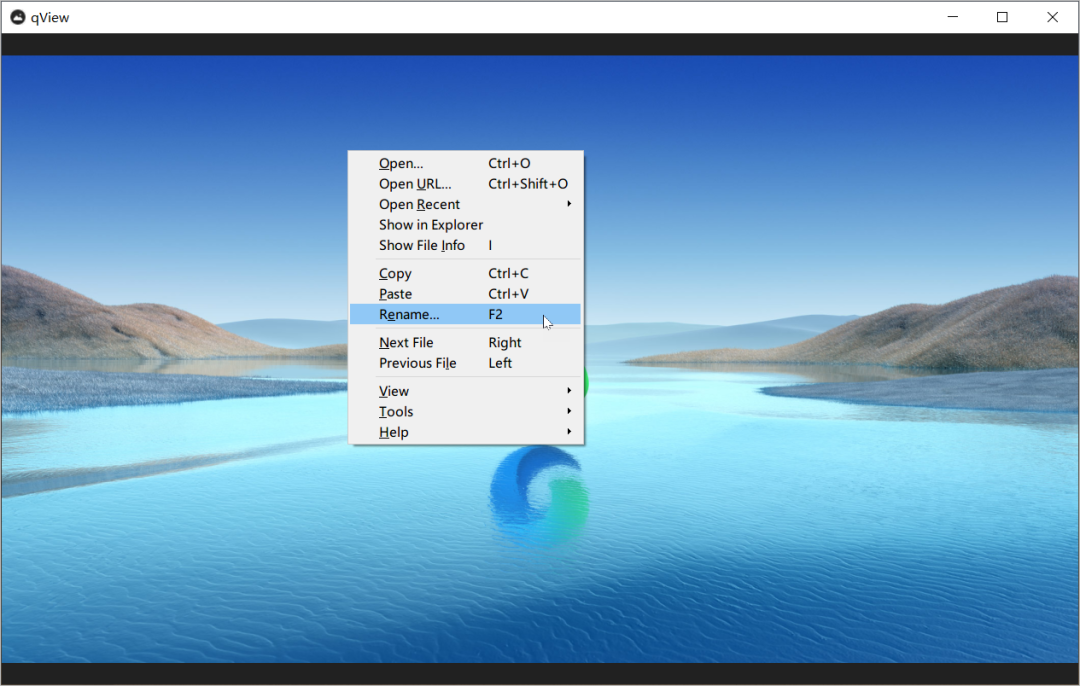Screen dimensions: 1080x686
Task: Choose "Open URL..." to load an image
Action: [414, 183]
